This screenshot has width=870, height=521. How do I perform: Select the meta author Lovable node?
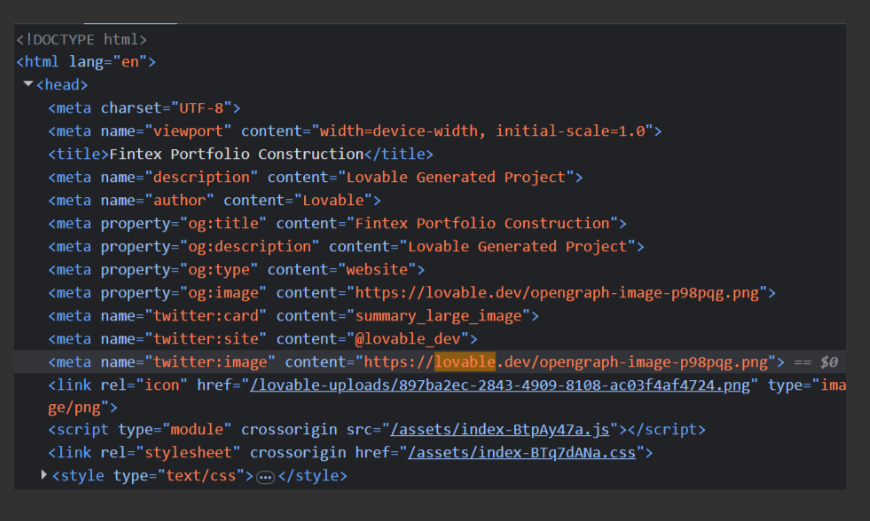(x=214, y=200)
